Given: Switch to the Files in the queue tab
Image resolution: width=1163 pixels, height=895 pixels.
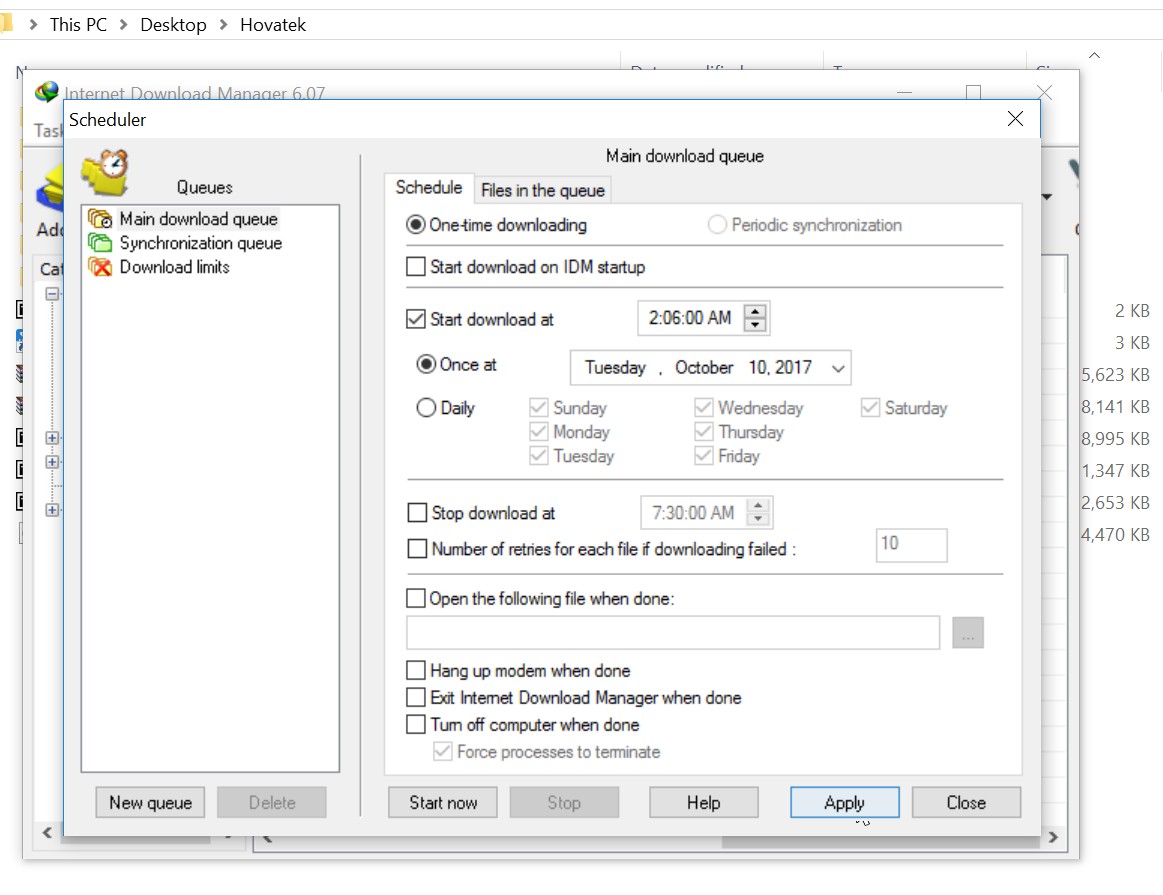Looking at the screenshot, I should [542, 190].
